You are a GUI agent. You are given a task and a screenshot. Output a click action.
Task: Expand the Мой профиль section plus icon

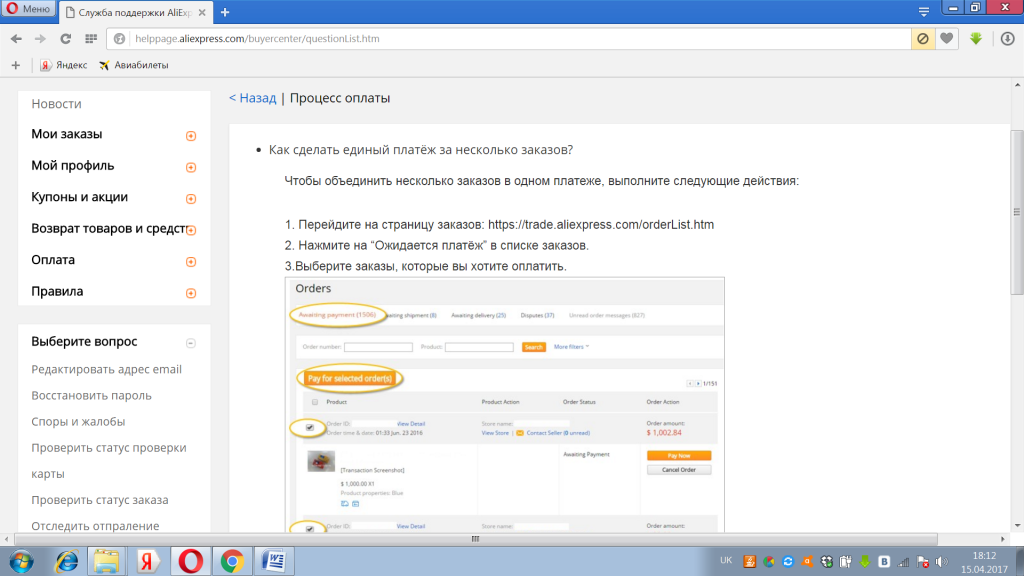(191, 167)
